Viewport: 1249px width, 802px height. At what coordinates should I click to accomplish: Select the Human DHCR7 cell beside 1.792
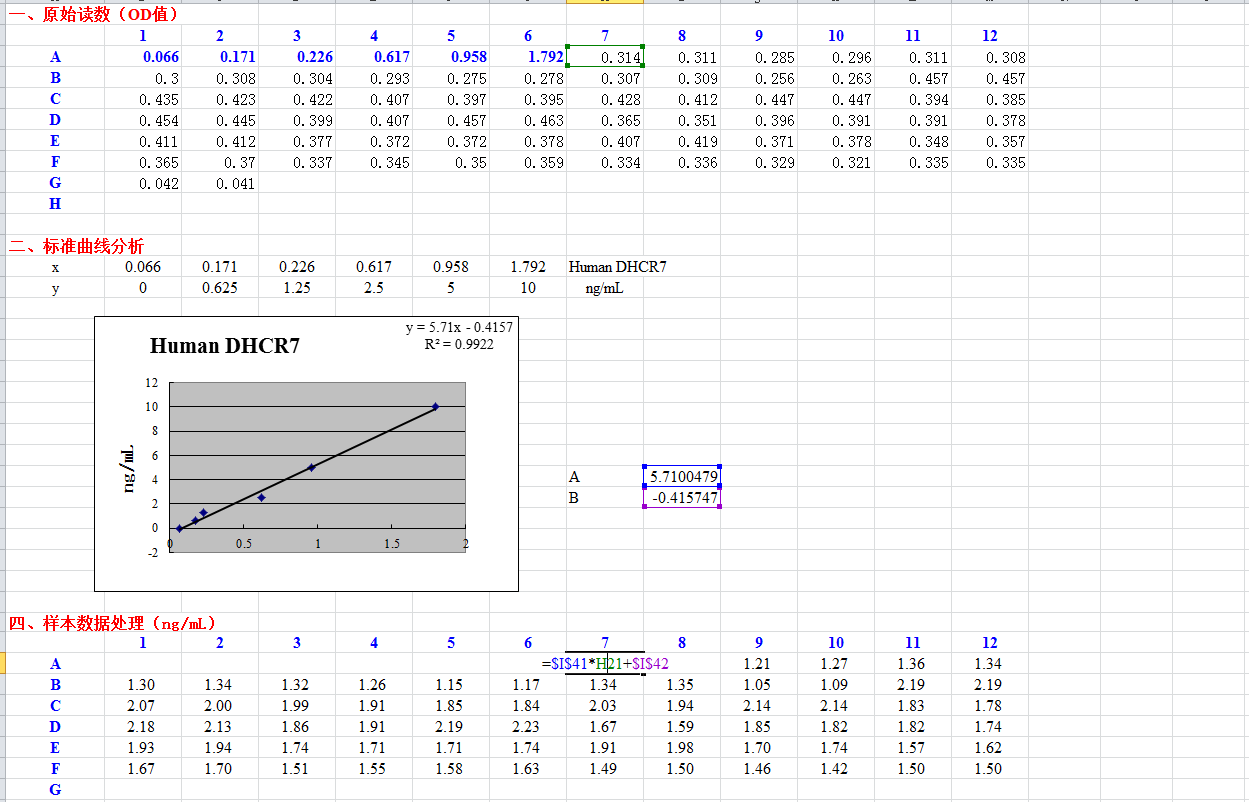tap(617, 267)
